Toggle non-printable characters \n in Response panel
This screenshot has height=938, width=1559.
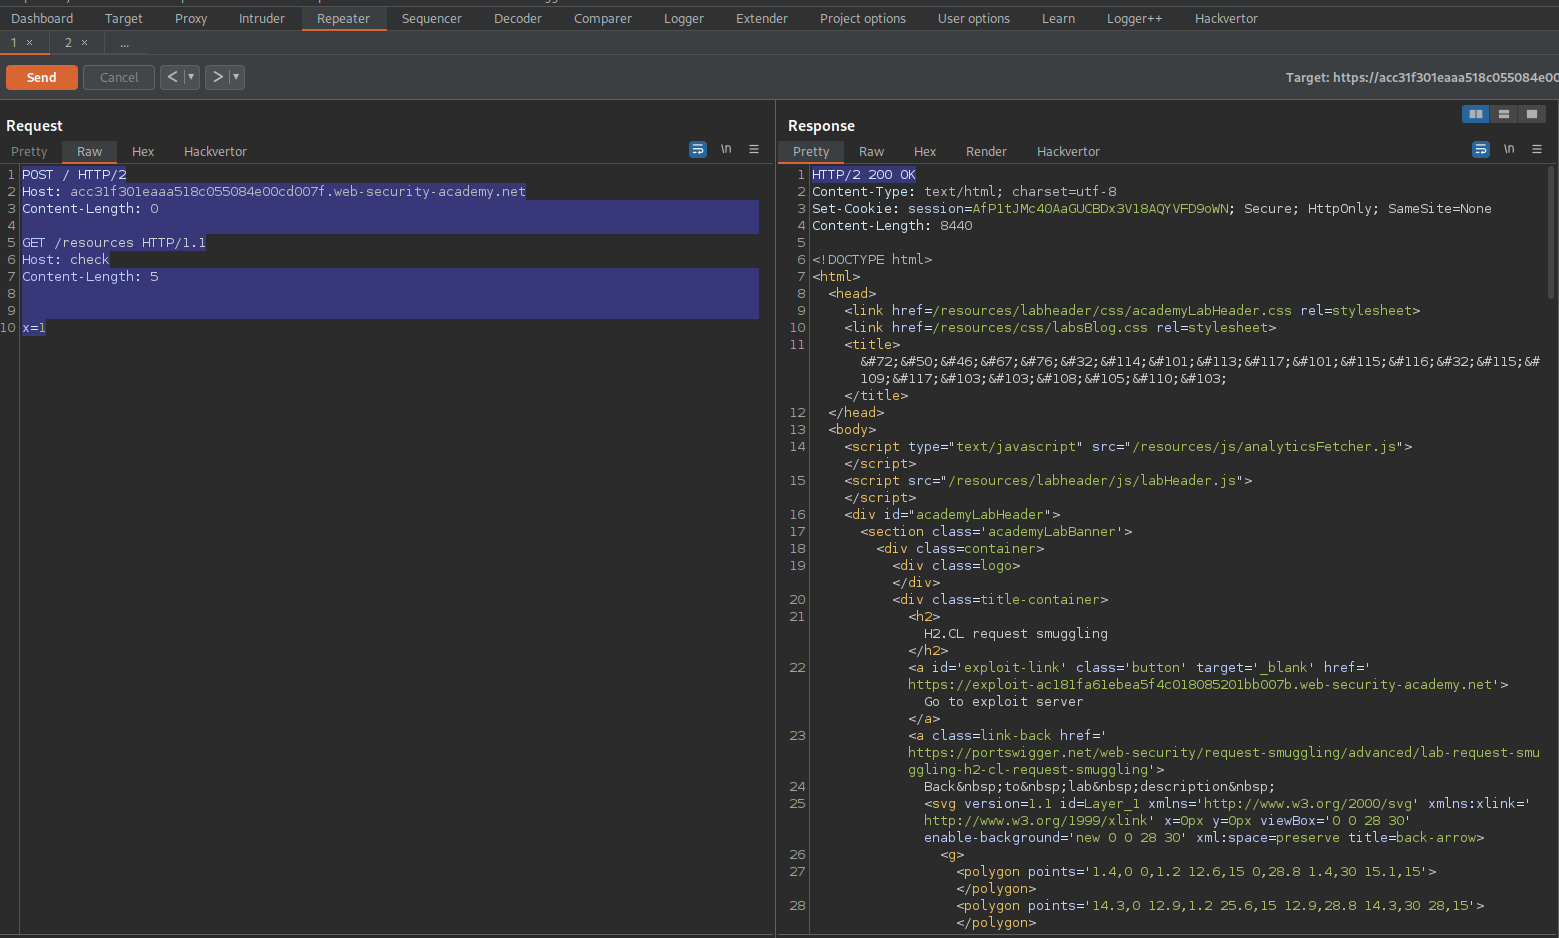(x=1509, y=149)
